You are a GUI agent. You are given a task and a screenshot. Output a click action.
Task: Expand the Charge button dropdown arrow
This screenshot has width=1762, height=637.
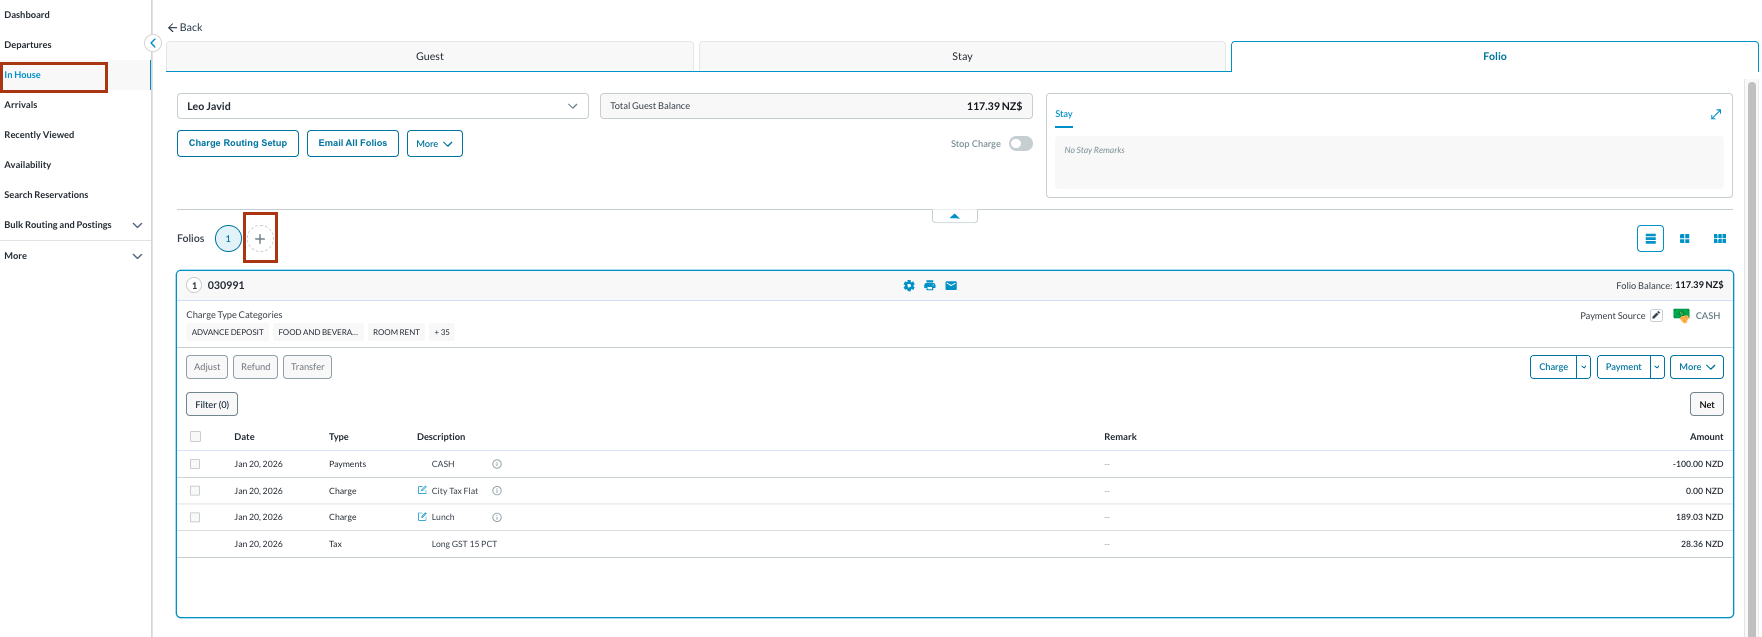[x=1584, y=367]
